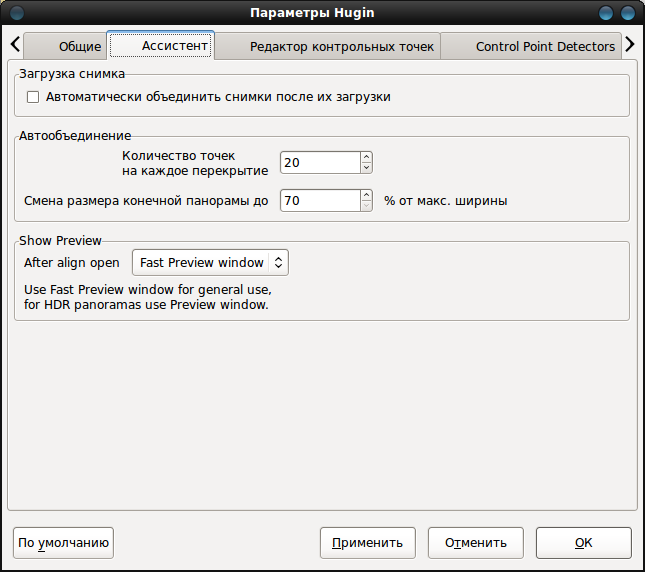Open the Control Point Detectors tab
This screenshot has height=572, width=645.
(x=531, y=46)
